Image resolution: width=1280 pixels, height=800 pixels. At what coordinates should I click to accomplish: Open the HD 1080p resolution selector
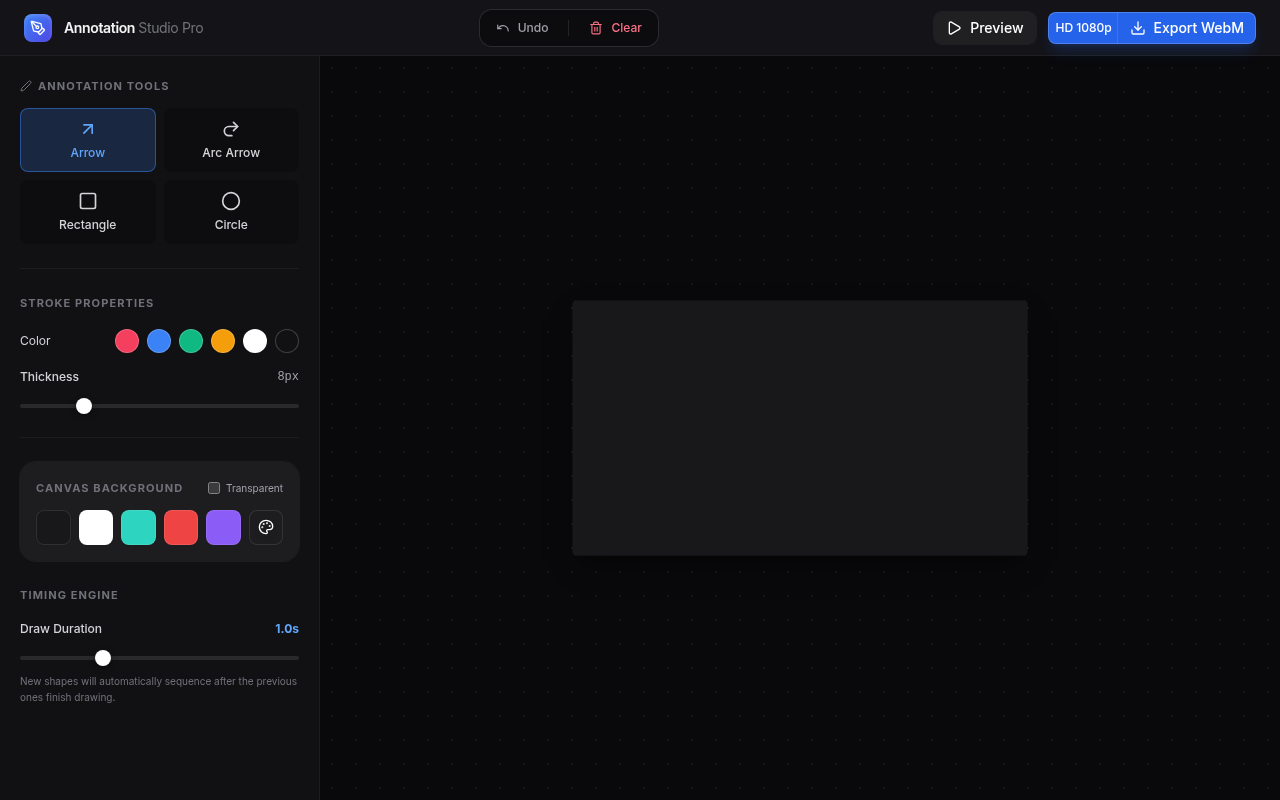point(1083,28)
